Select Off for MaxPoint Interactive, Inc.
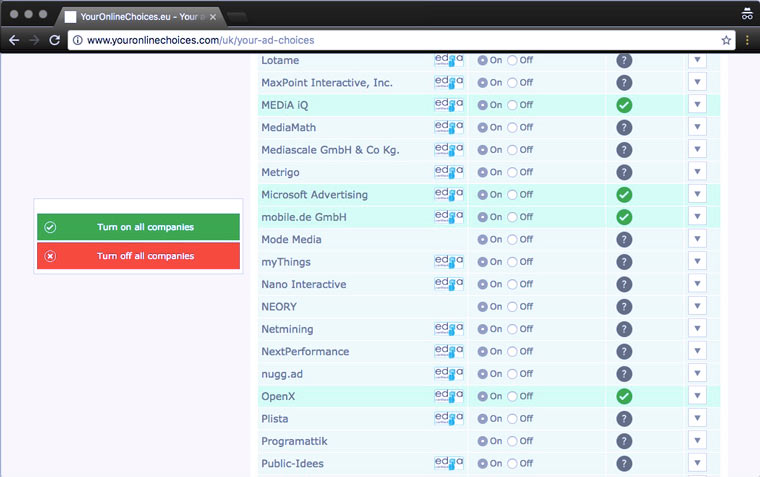 point(512,83)
